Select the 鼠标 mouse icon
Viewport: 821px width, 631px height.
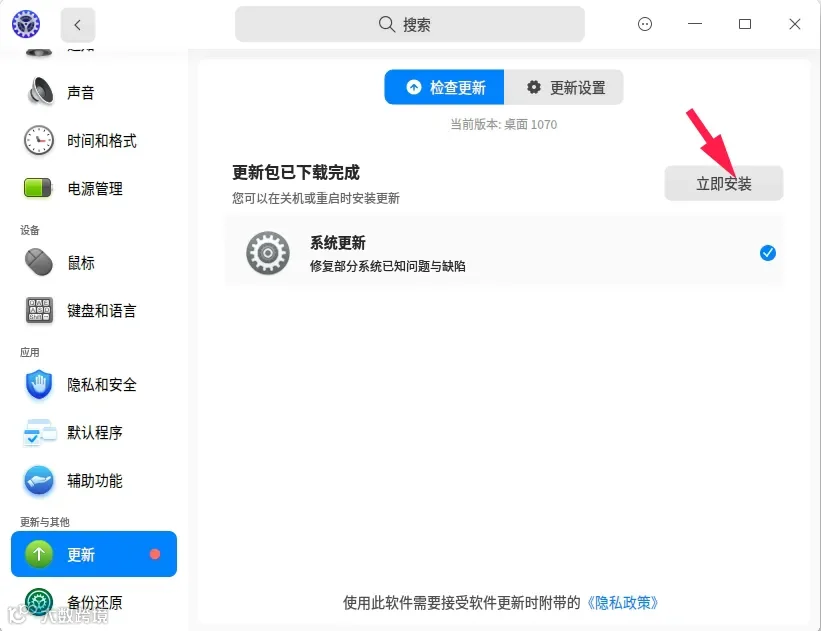pos(39,262)
